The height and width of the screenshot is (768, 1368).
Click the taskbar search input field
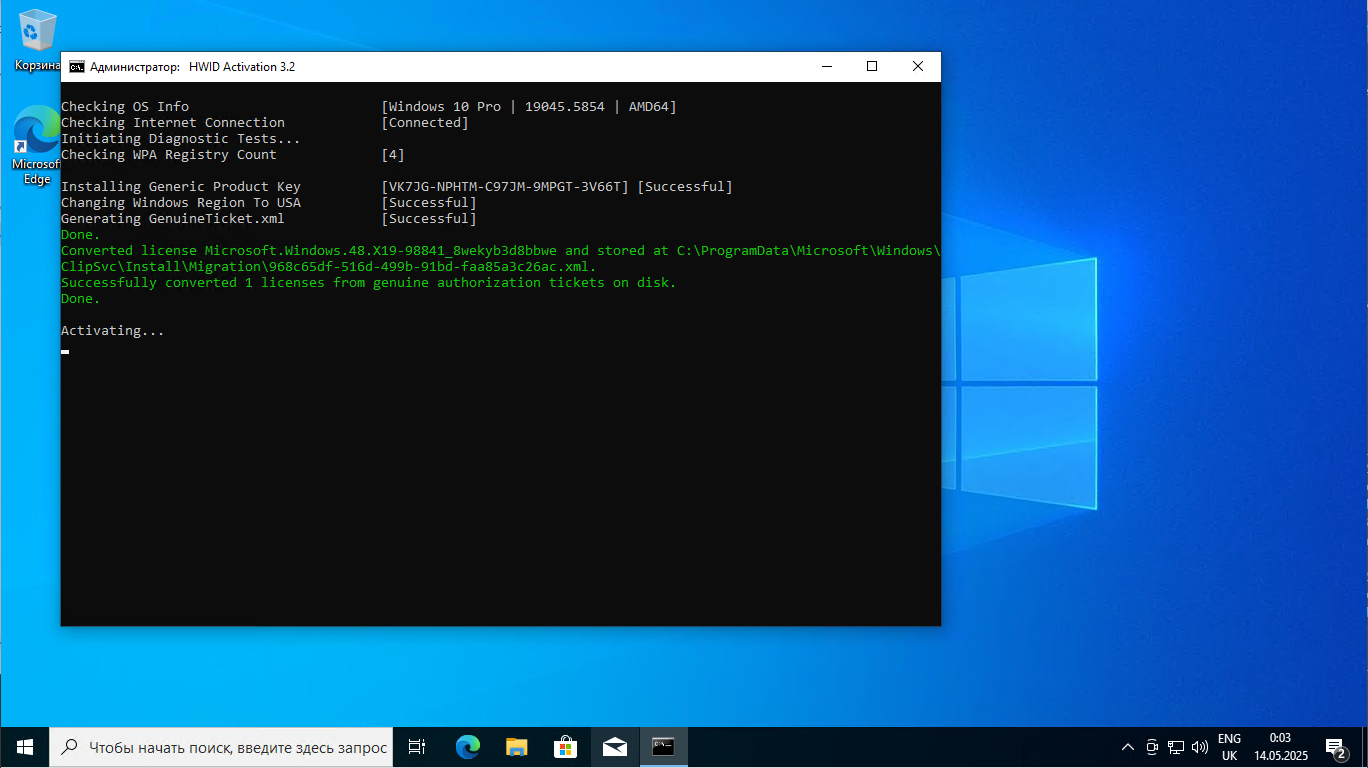click(x=237, y=747)
